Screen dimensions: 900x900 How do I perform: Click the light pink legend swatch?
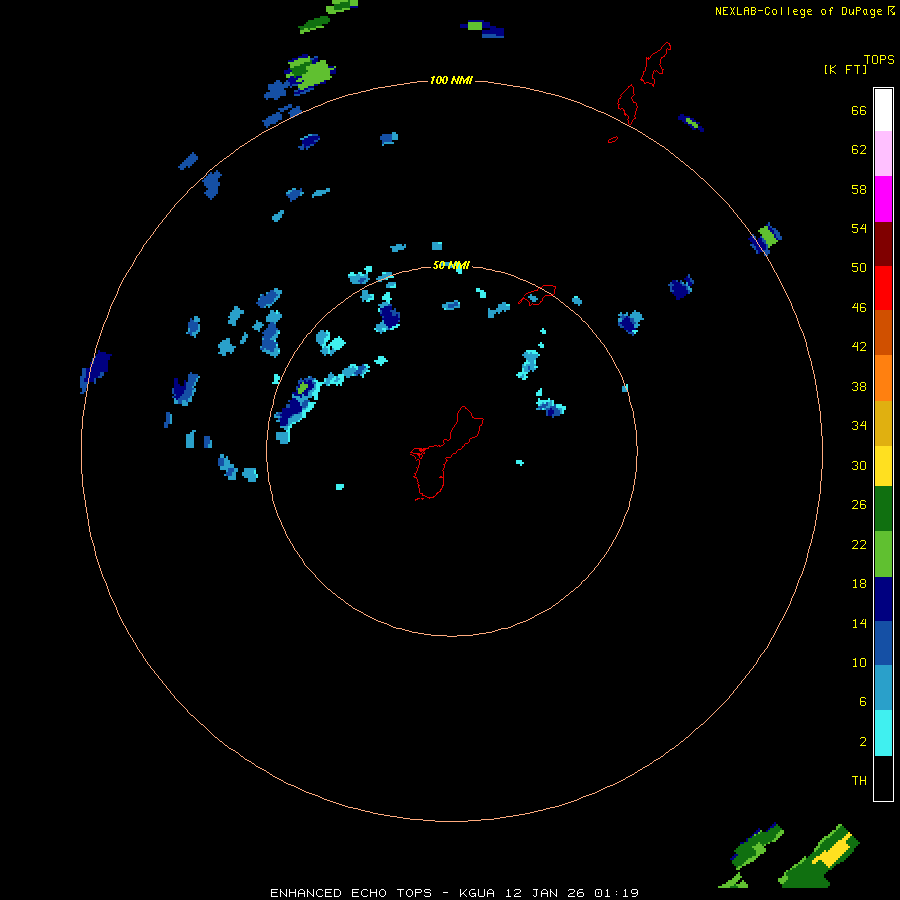(883, 153)
